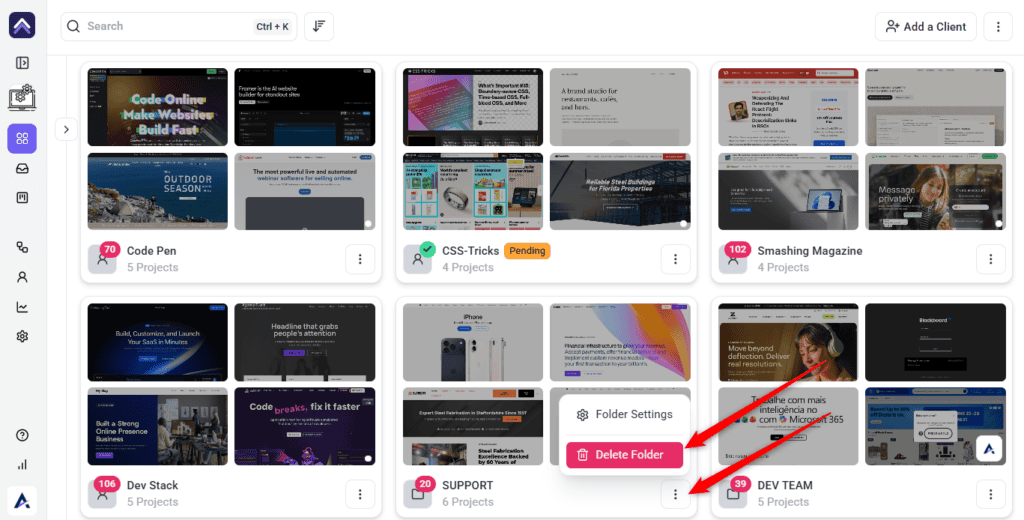Open the Reliable Steel Buildings thumbnail
Image resolution: width=1024 pixels, height=520 pixels.
[620, 191]
